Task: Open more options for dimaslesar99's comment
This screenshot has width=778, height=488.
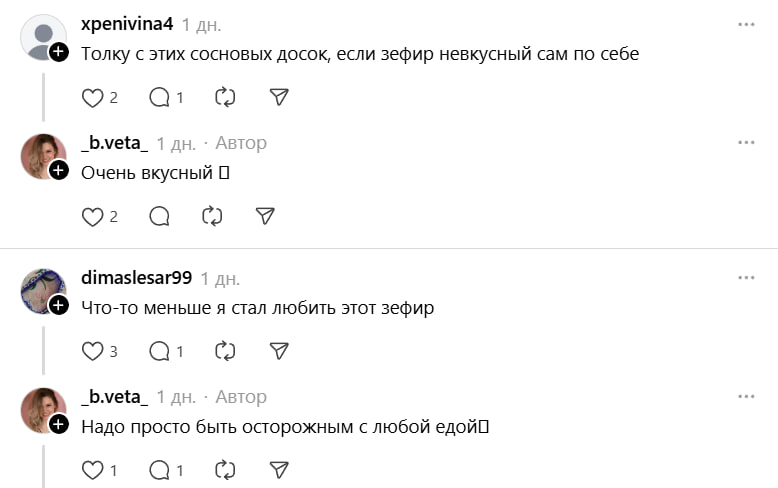Action: click(746, 278)
